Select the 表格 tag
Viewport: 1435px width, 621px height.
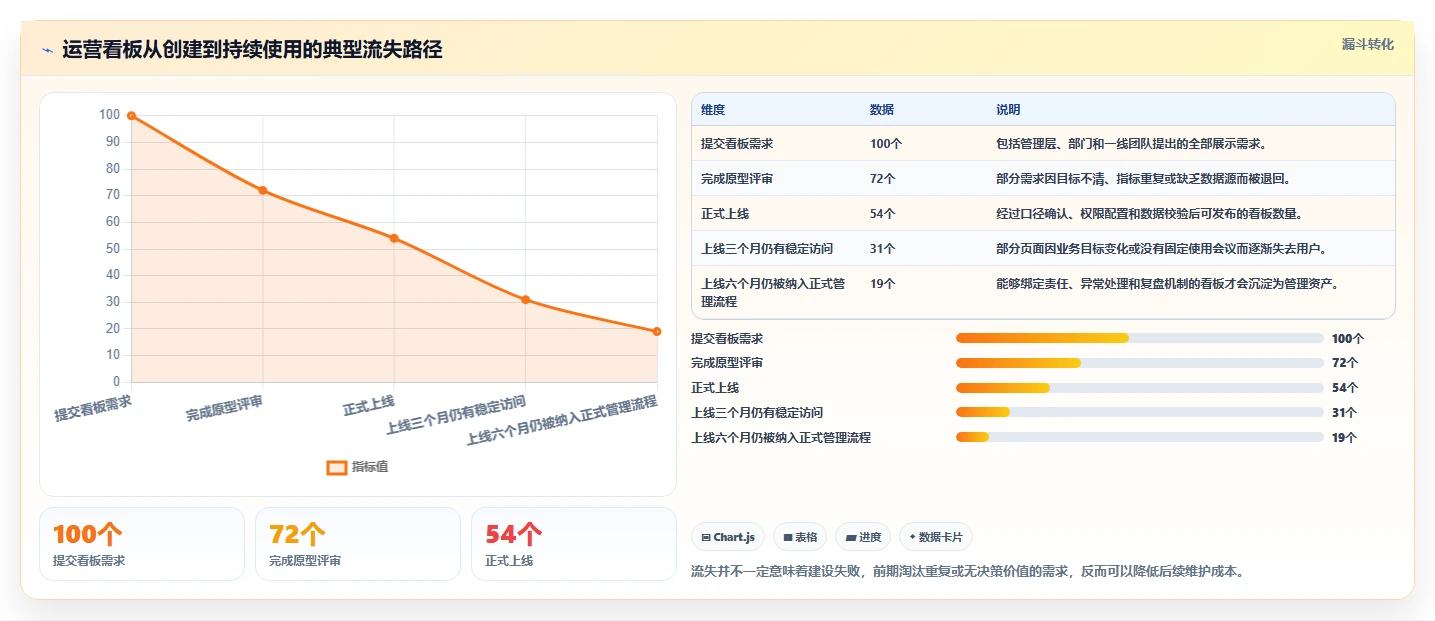[x=800, y=537]
